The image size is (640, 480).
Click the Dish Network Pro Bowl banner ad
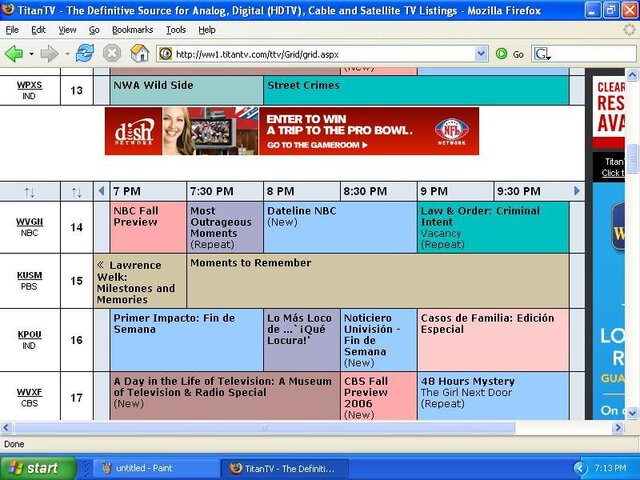click(x=291, y=131)
